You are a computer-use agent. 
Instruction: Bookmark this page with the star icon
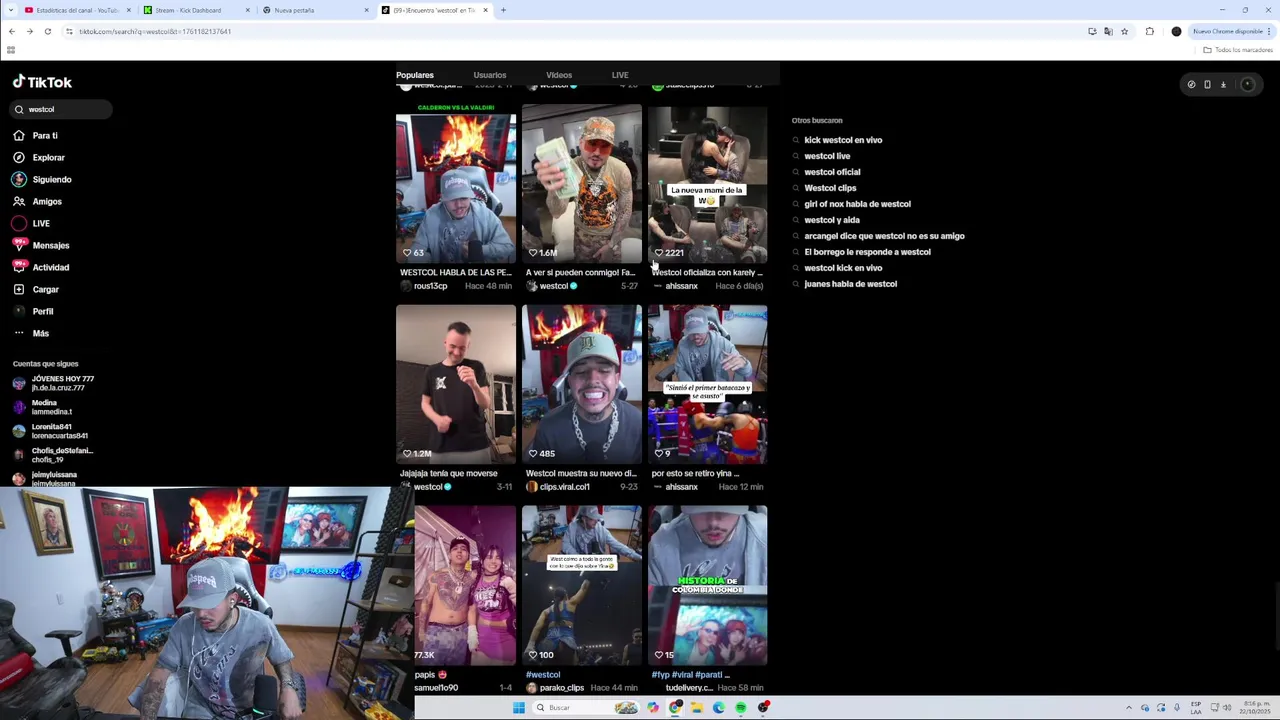[x=1124, y=31]
